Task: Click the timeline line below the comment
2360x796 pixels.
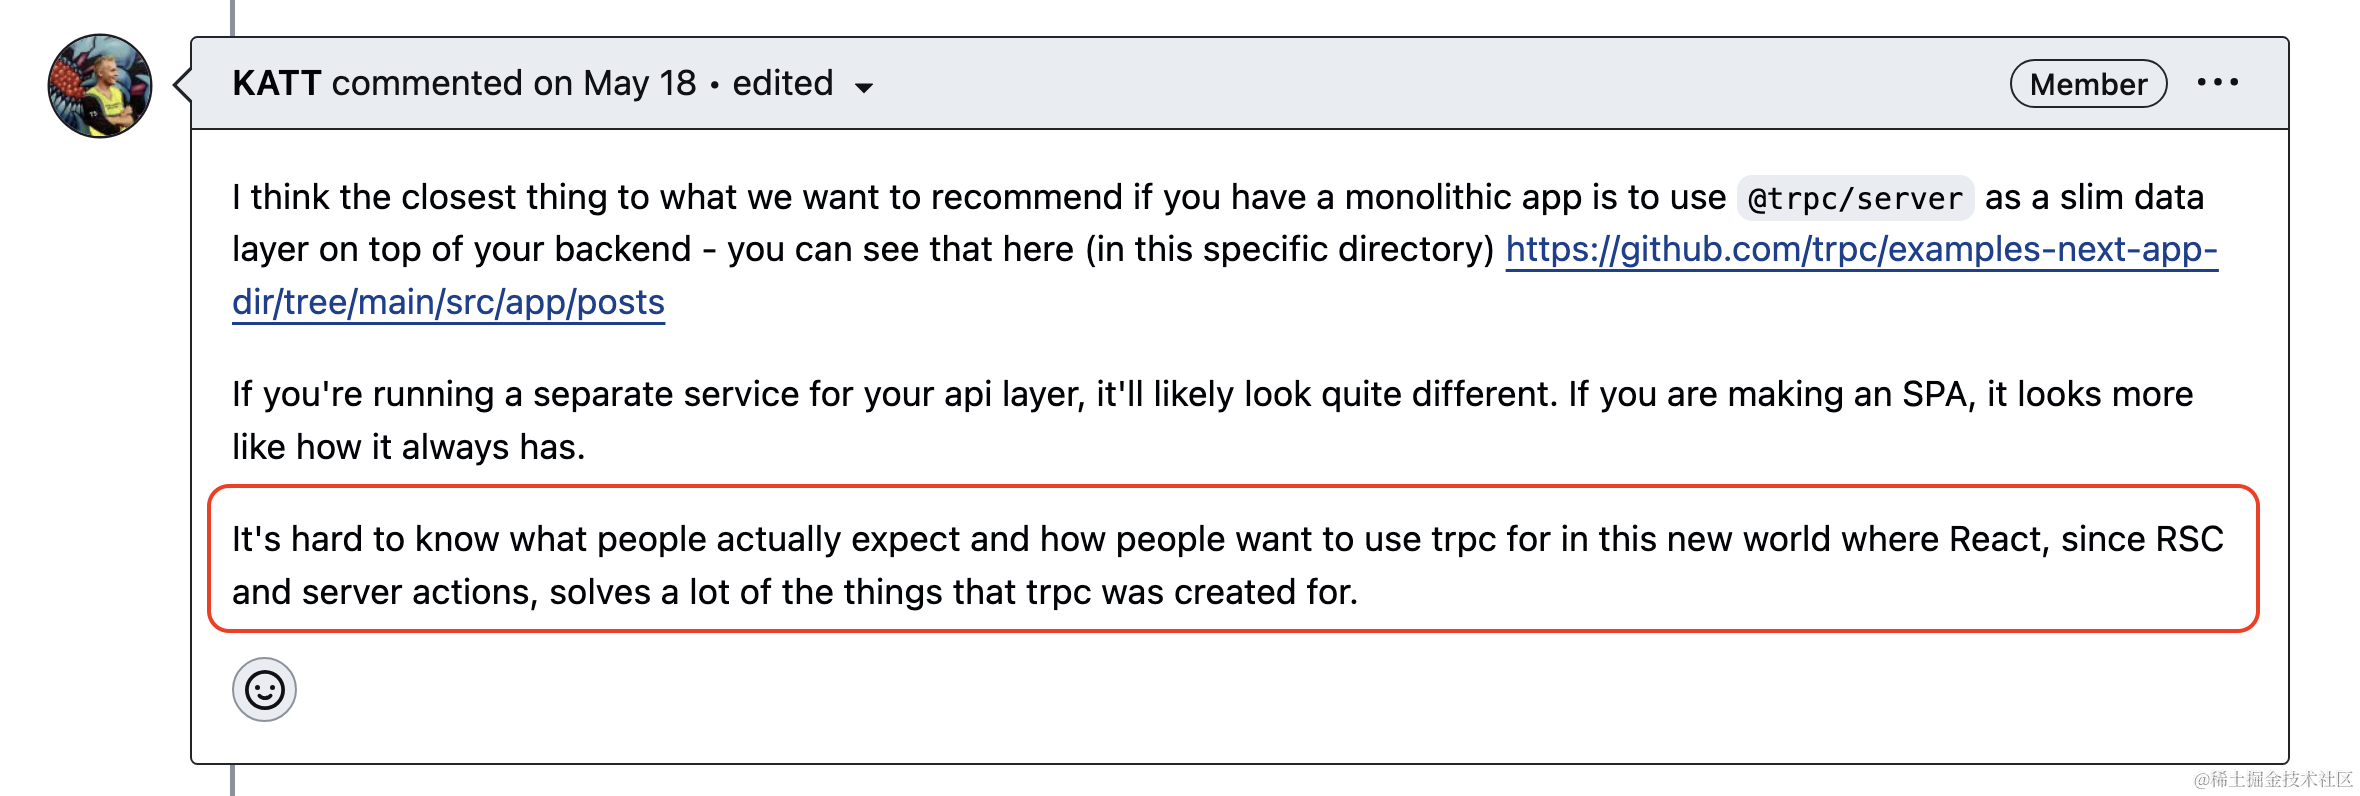Action: 232,780
